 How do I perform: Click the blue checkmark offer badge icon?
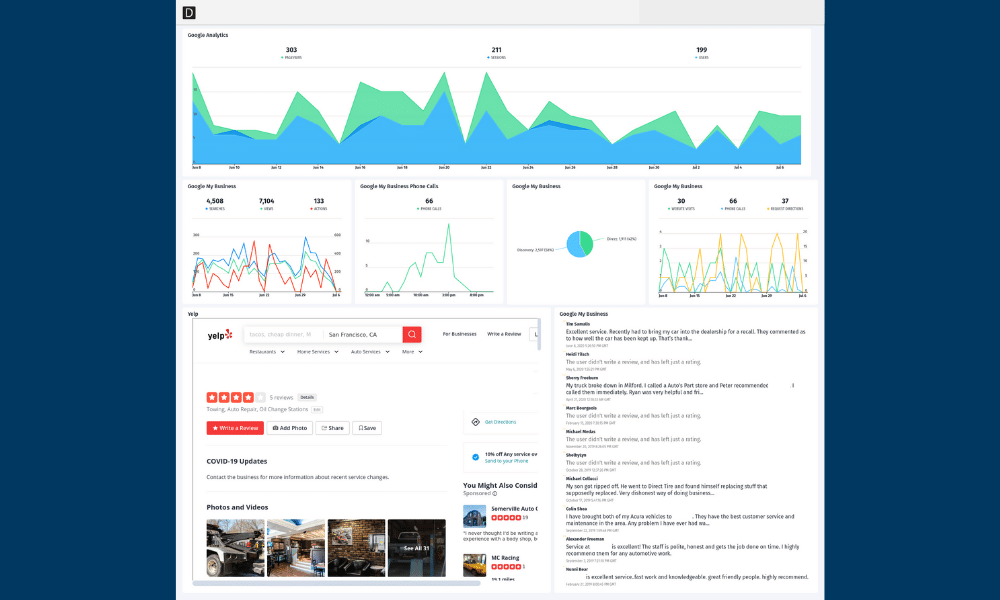point(475,457)
